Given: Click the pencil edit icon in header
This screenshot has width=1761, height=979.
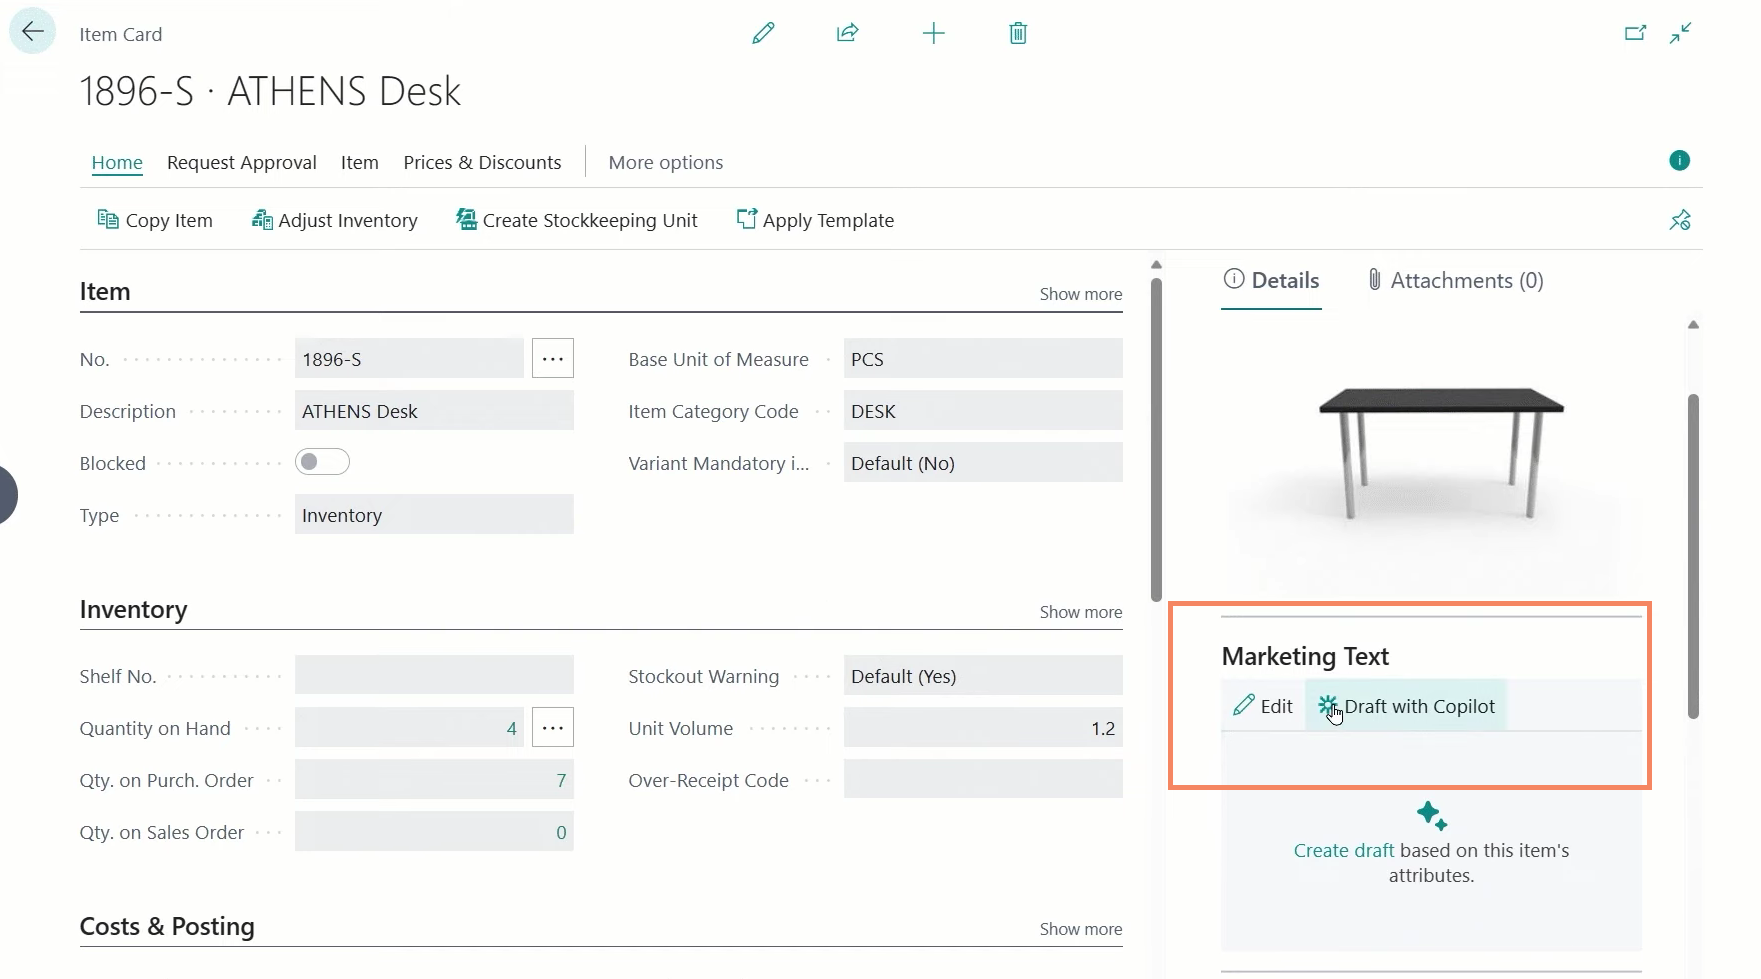Looking at the screenshot, I should point(763,34).
